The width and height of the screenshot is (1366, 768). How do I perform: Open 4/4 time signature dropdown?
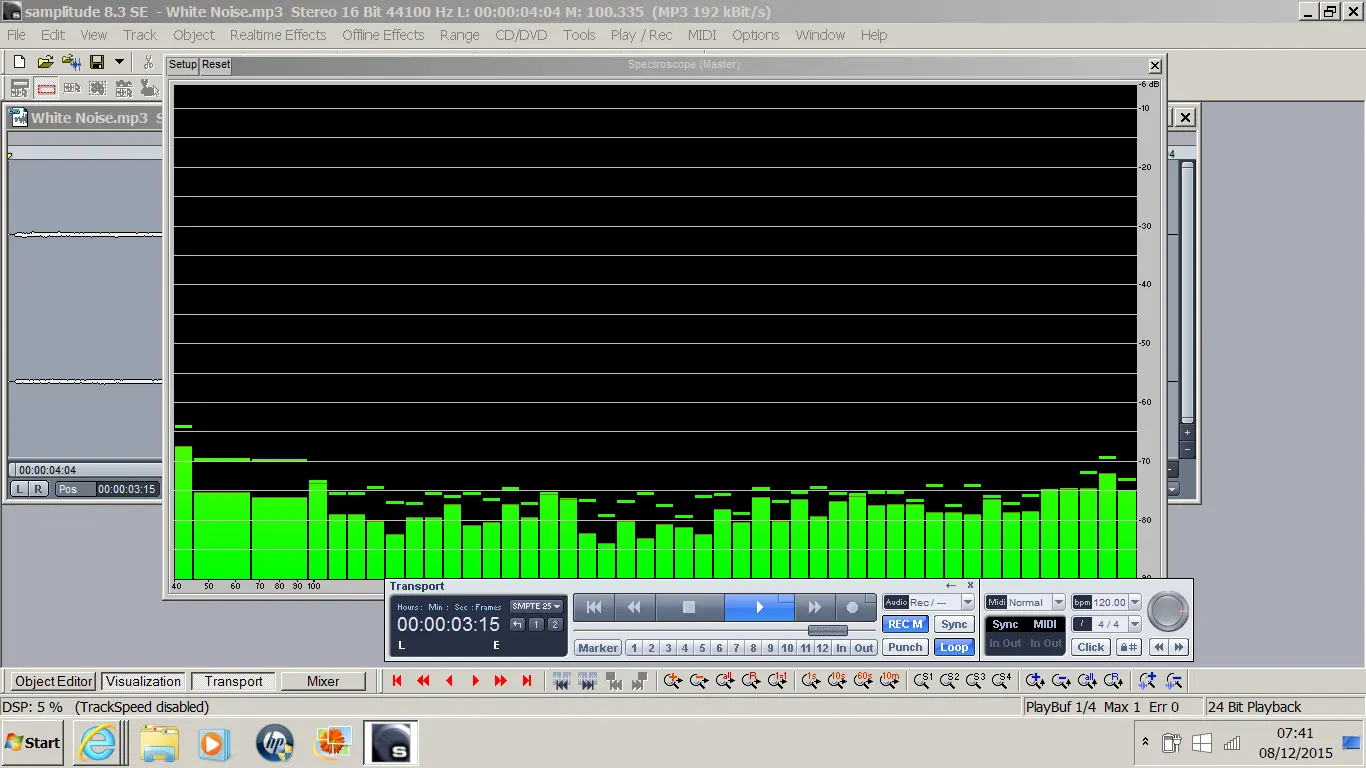1134,624
